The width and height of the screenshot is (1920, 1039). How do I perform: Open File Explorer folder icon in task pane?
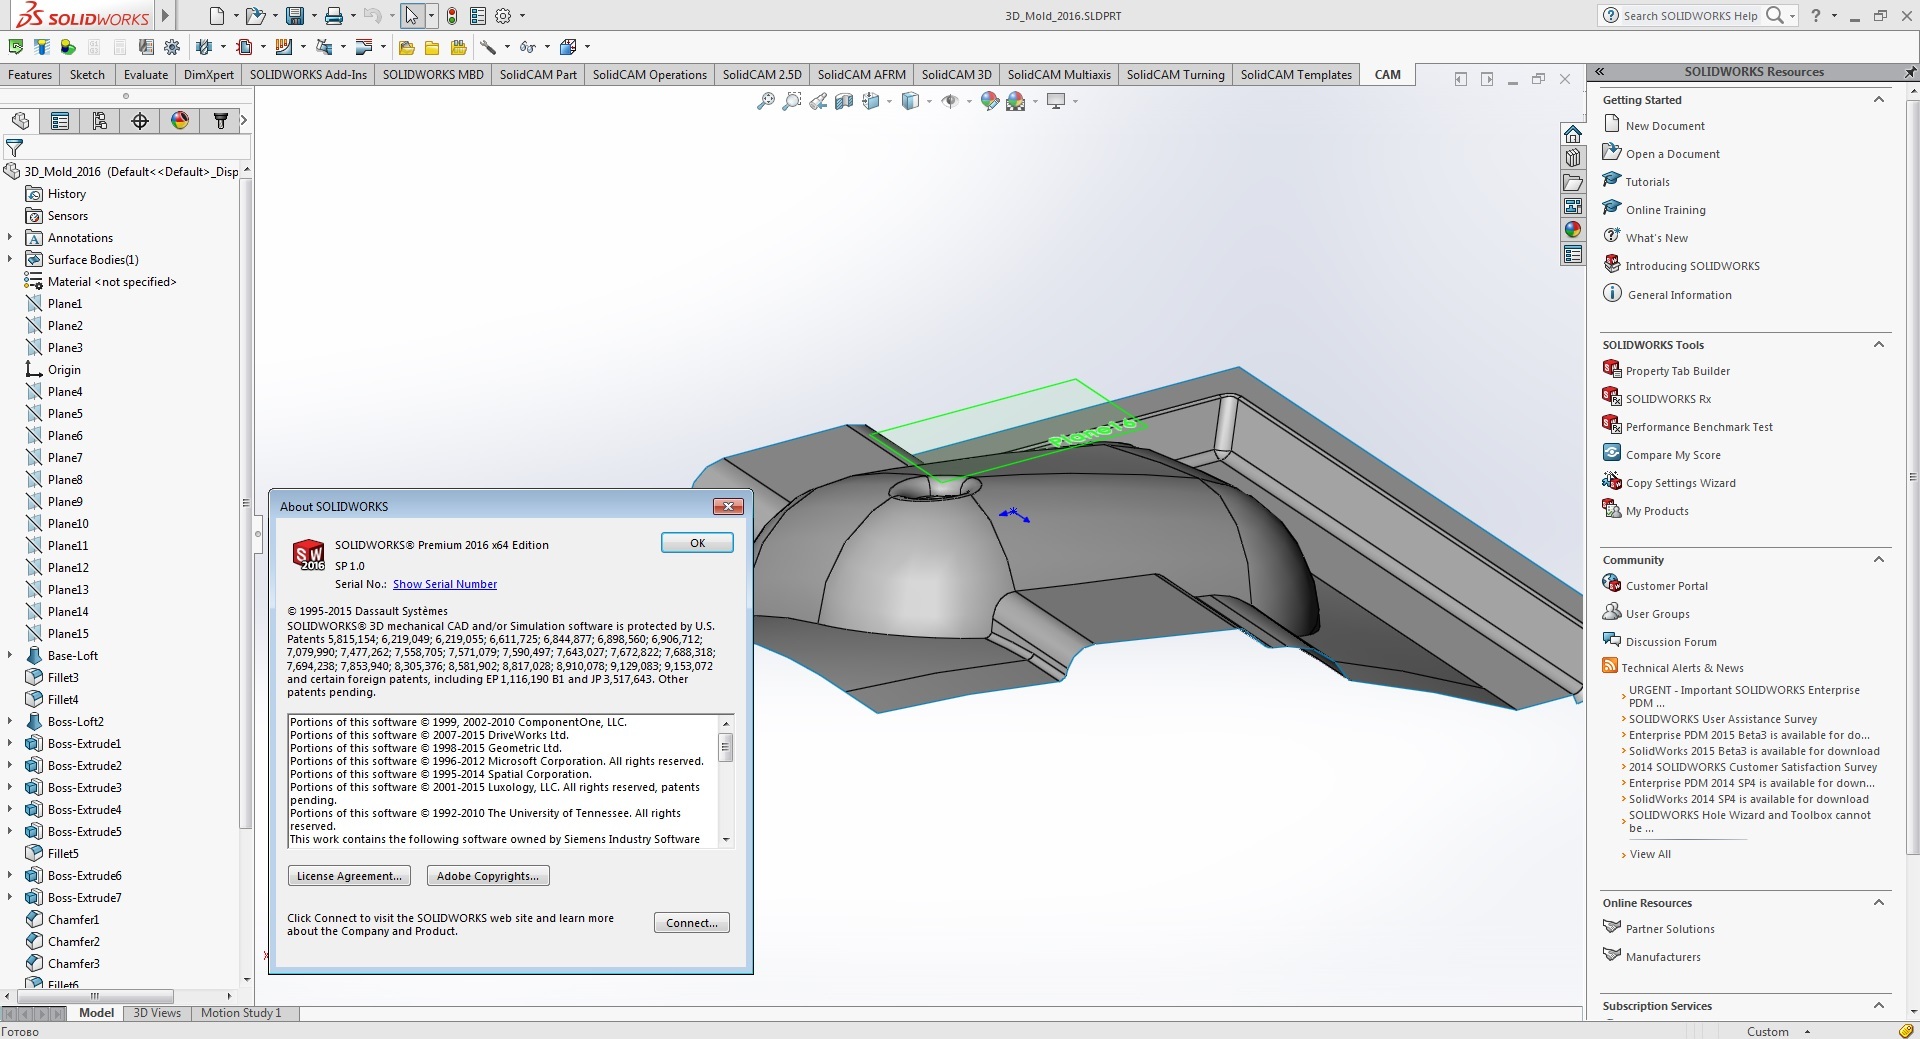[x=1573, y=182]
